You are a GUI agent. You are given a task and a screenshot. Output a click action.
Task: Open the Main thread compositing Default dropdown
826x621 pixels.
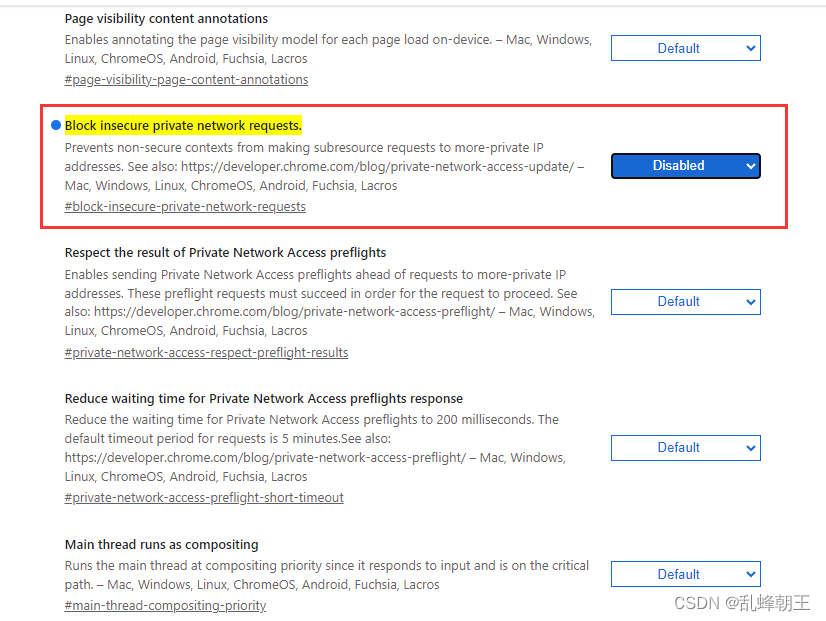tap(685, 574)
